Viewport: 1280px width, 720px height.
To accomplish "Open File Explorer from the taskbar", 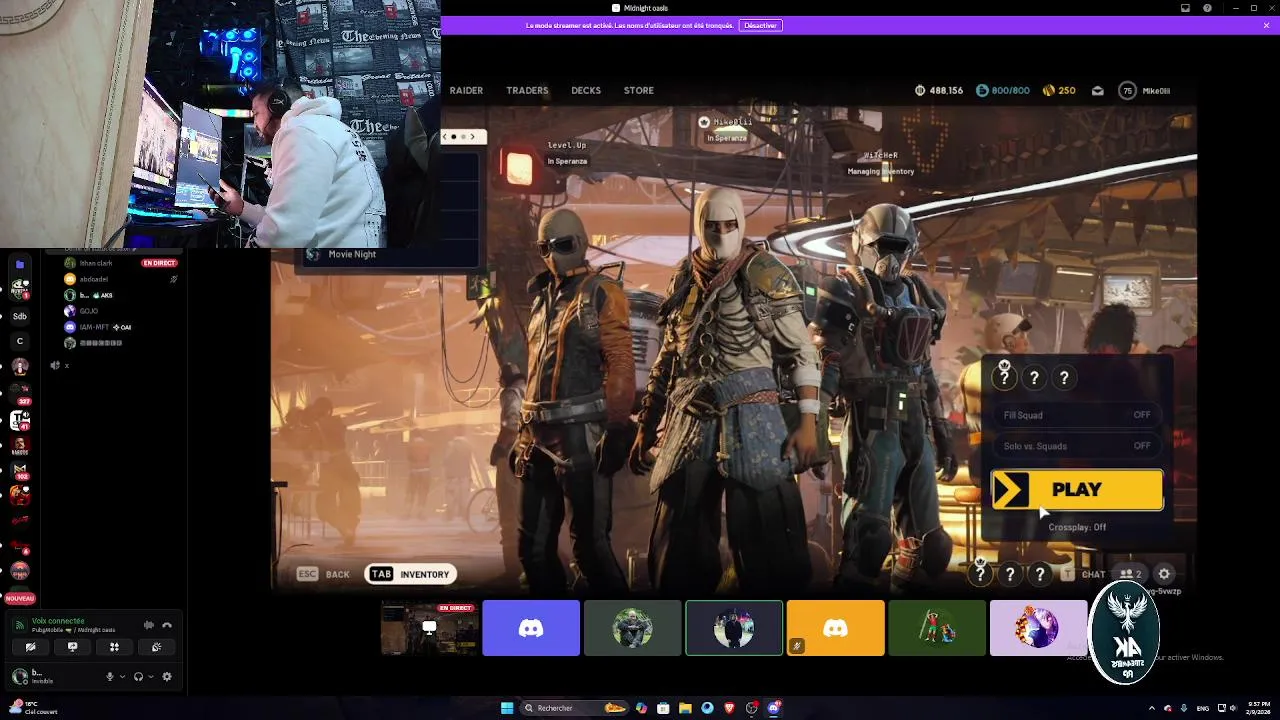I will click(685, 708).
